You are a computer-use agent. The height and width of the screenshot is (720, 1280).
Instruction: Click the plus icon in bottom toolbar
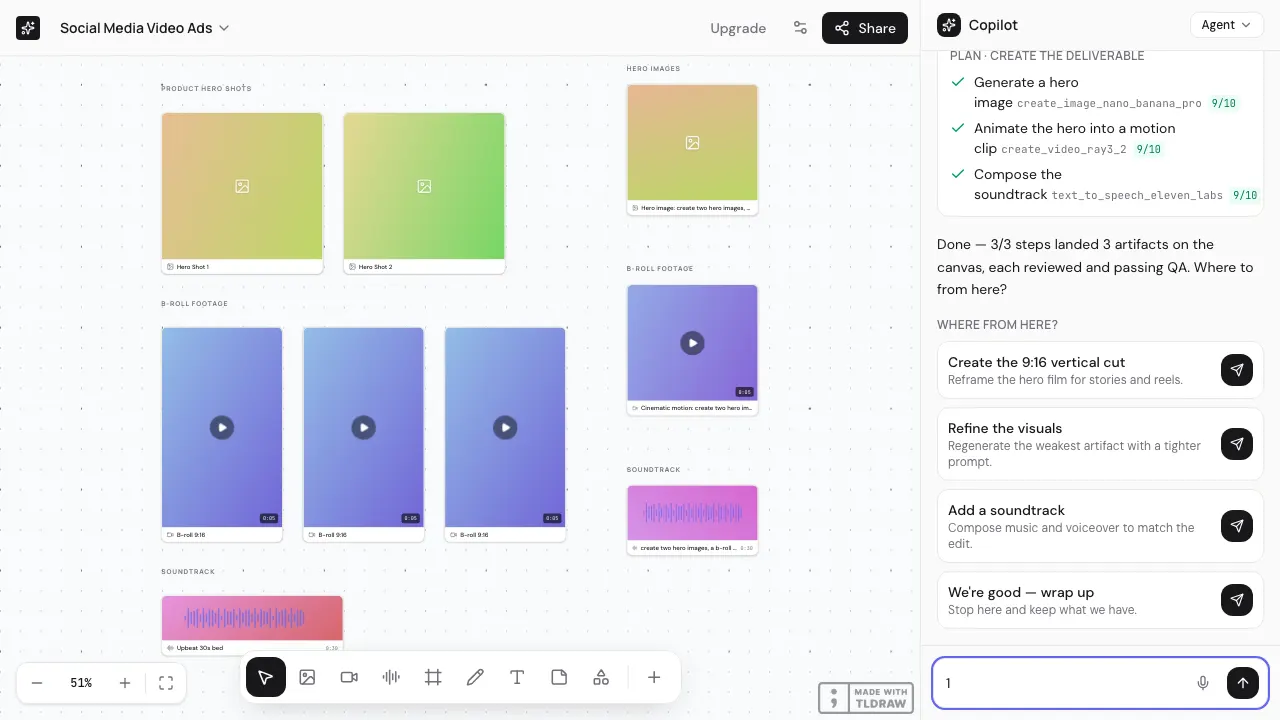coord(654,677)
